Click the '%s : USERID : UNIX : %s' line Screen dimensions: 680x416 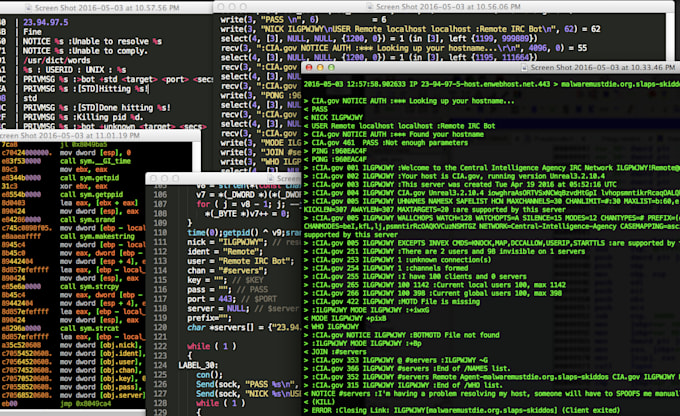(x=75, y=70)
